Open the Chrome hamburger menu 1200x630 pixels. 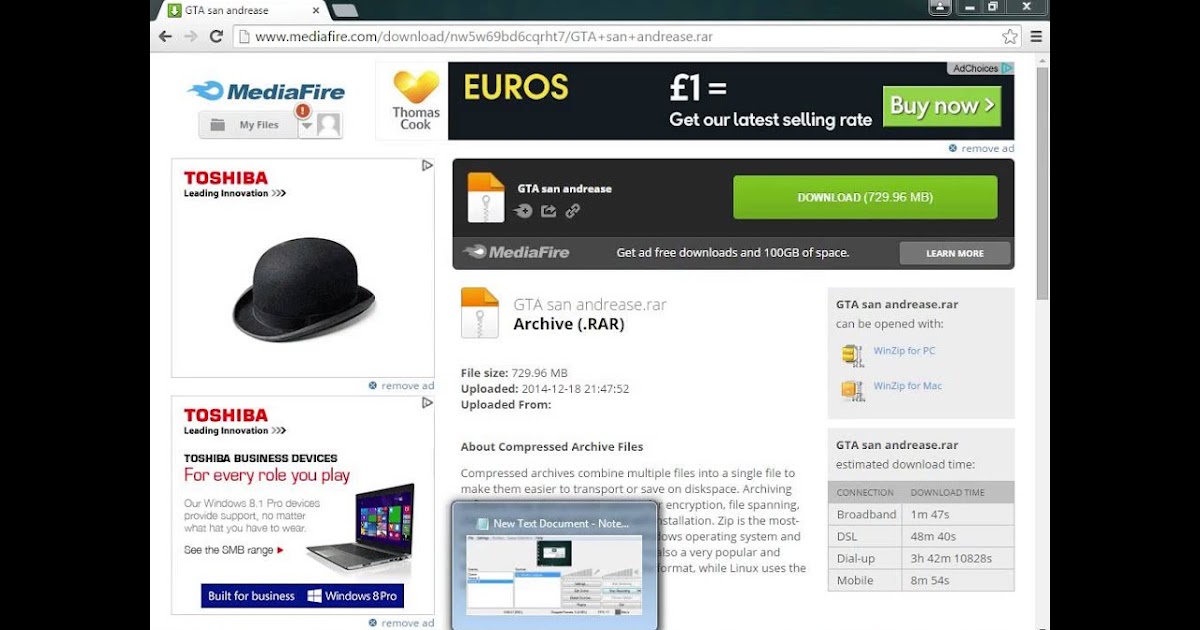pos(1036,36)
